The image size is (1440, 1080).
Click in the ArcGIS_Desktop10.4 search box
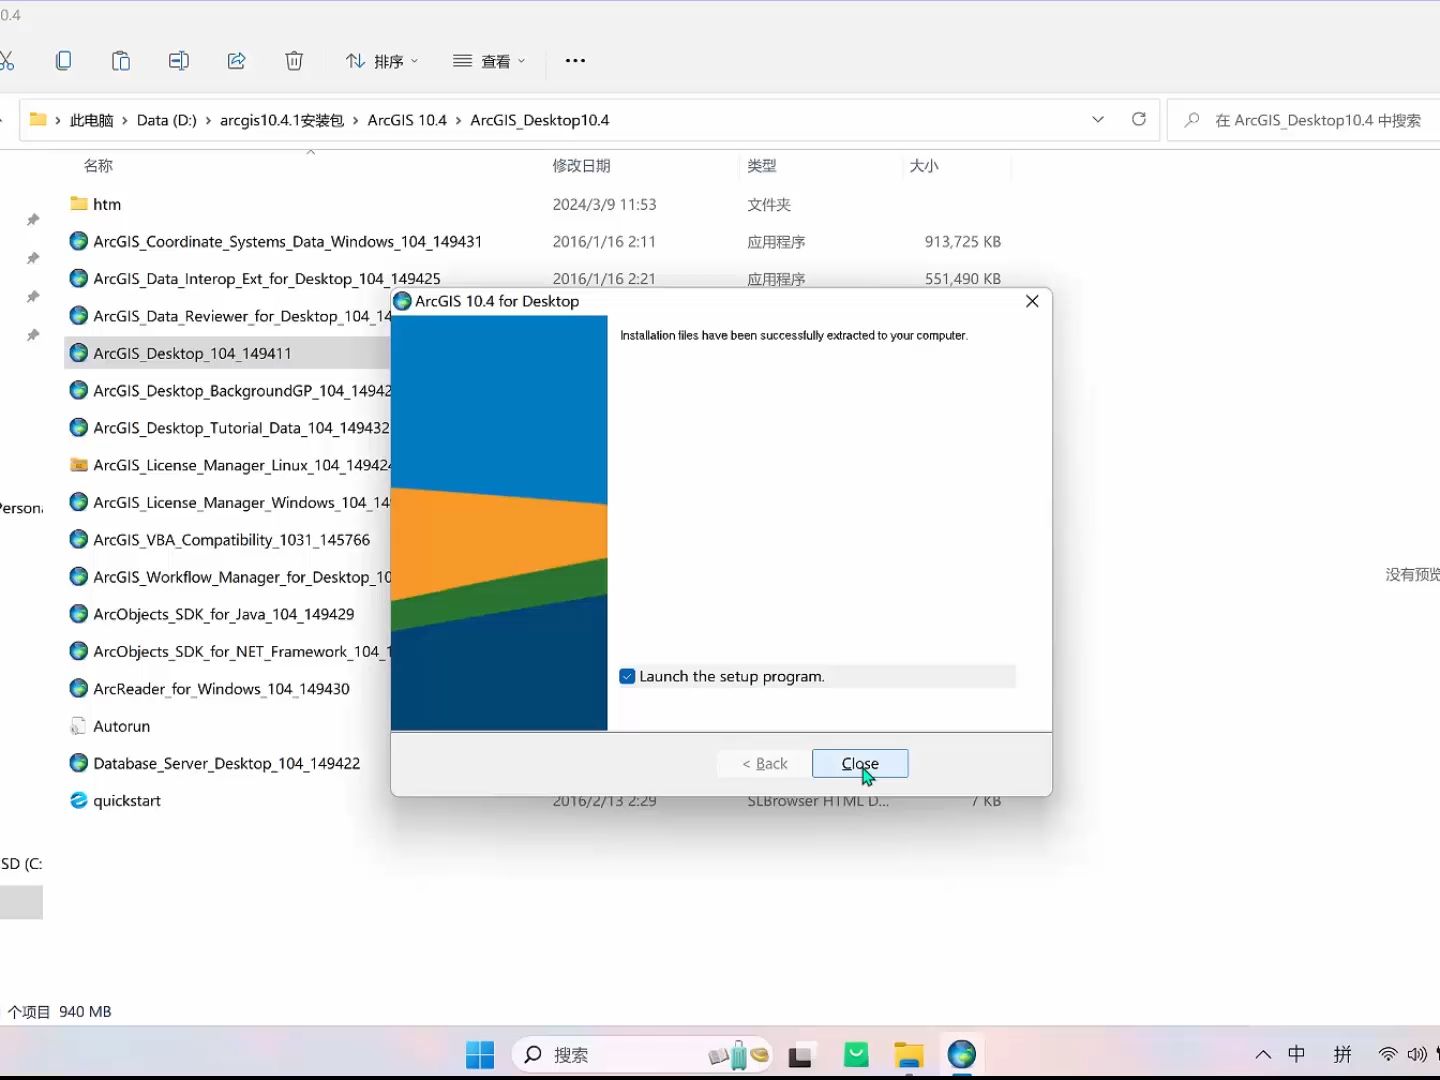(1300, 119)
